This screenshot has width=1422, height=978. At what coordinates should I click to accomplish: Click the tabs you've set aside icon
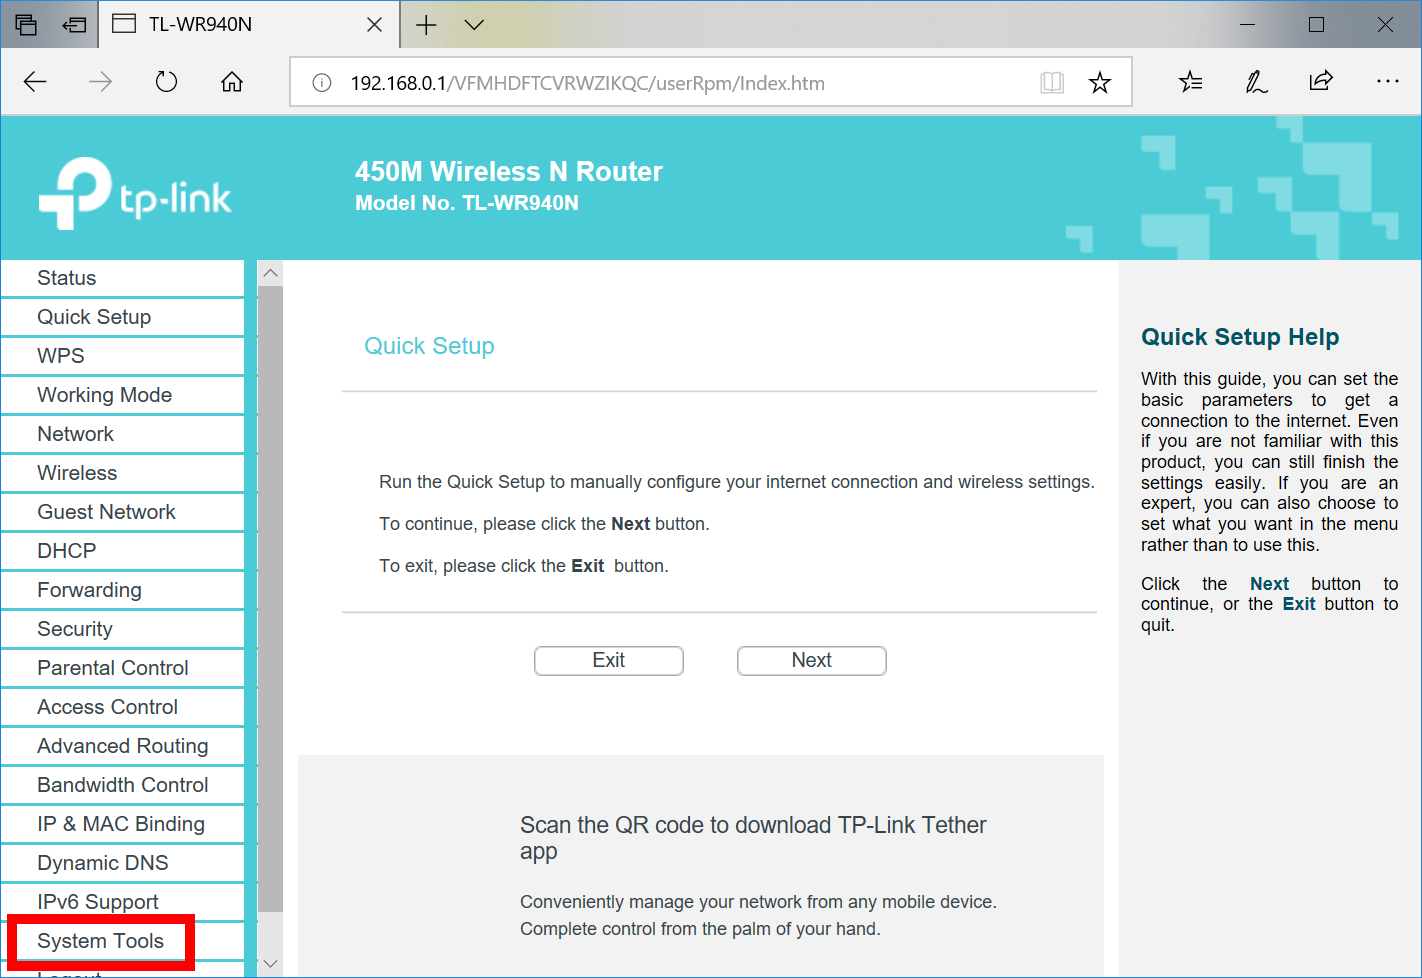pos(26,24)
